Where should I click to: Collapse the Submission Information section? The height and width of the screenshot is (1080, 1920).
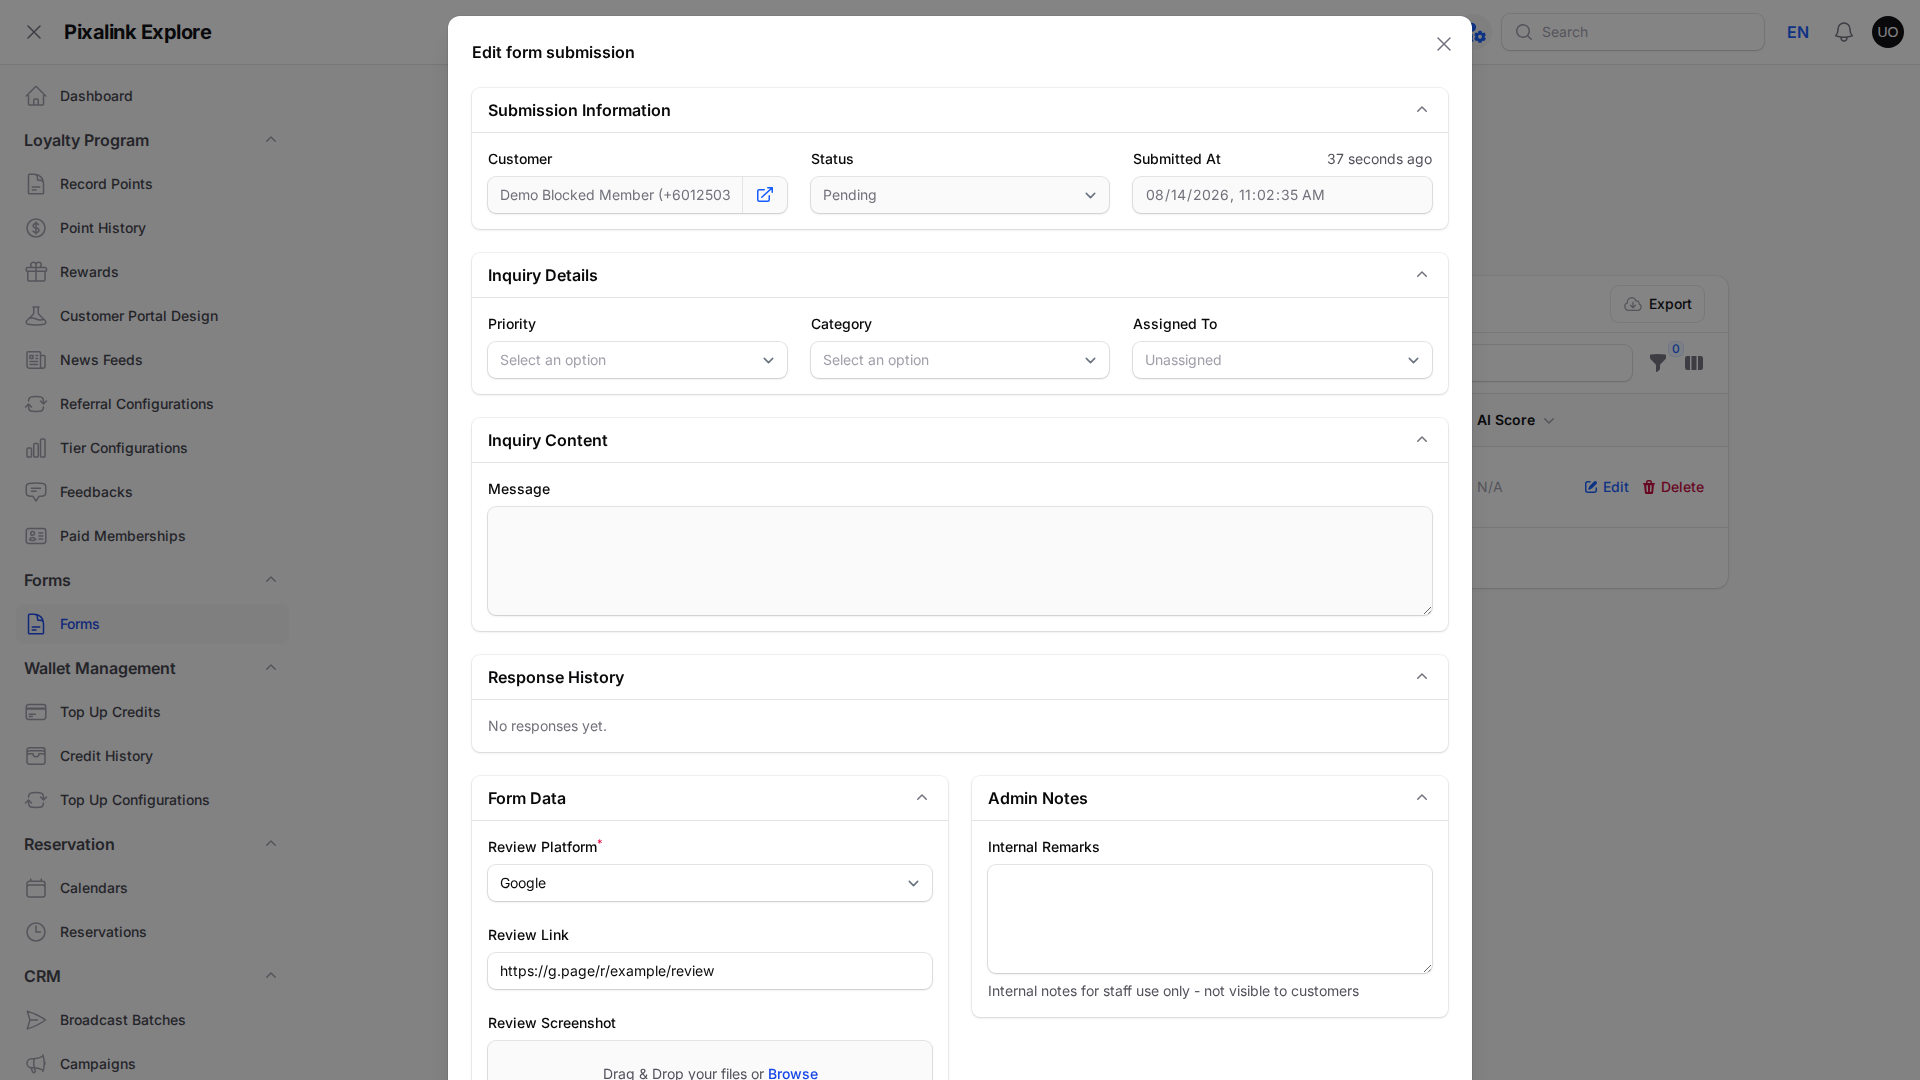[1421, 110]
